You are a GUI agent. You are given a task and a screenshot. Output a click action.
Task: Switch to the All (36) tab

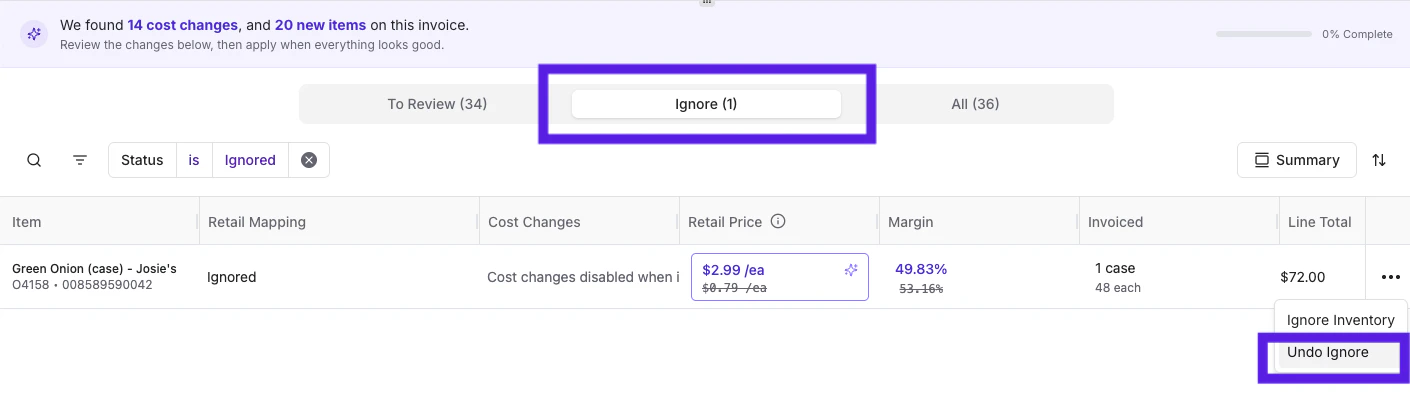pyautogui.click(x=974, y=104)
